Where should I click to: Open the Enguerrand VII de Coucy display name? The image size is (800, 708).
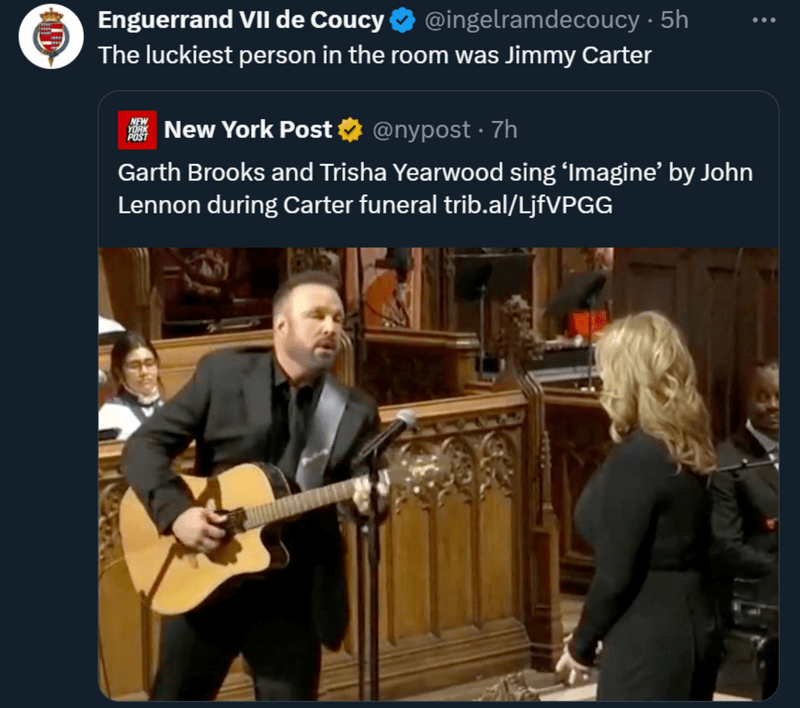[x=241, y=20]
